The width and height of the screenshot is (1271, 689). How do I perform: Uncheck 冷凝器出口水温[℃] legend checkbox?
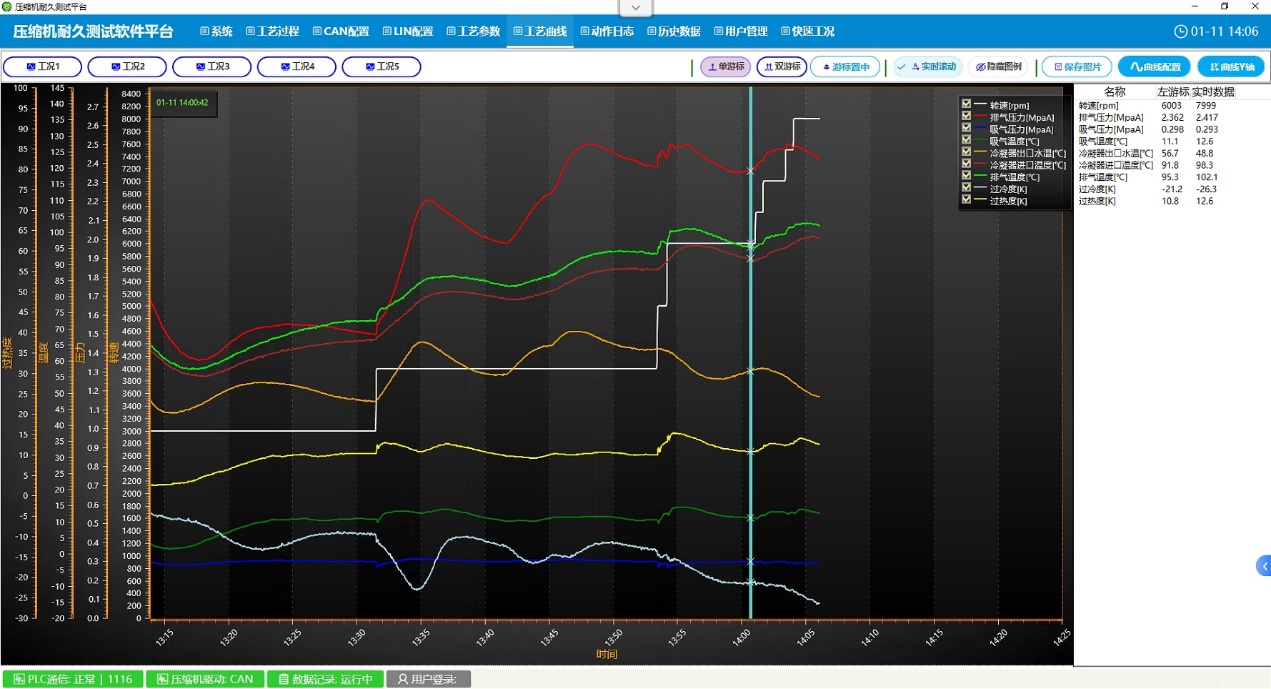click(966, 152)
